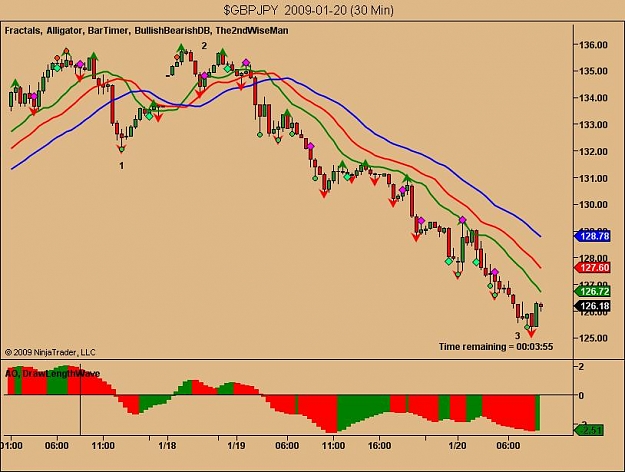The height and width of the screenshot is (472, 625).
Task: Click the green fractal circle above wave label 1
Action: pos(122,149)
